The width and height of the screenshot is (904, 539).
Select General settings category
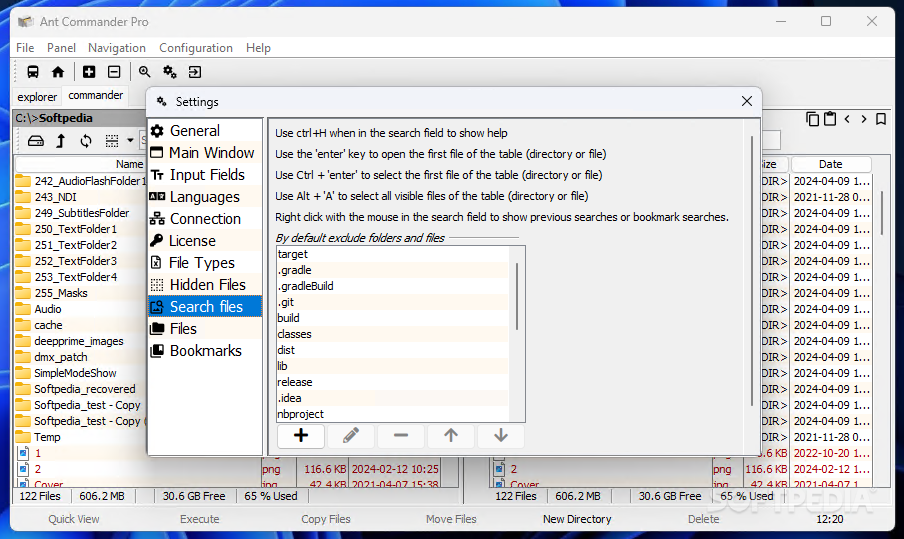point(205,131)
